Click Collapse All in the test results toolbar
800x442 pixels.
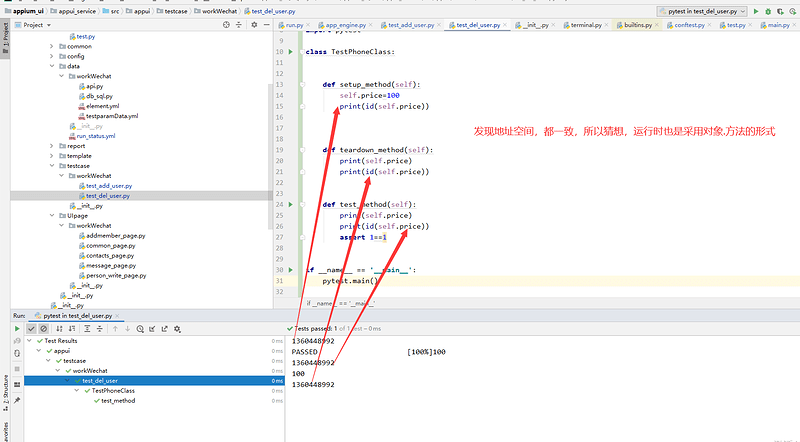pos(99,329)
